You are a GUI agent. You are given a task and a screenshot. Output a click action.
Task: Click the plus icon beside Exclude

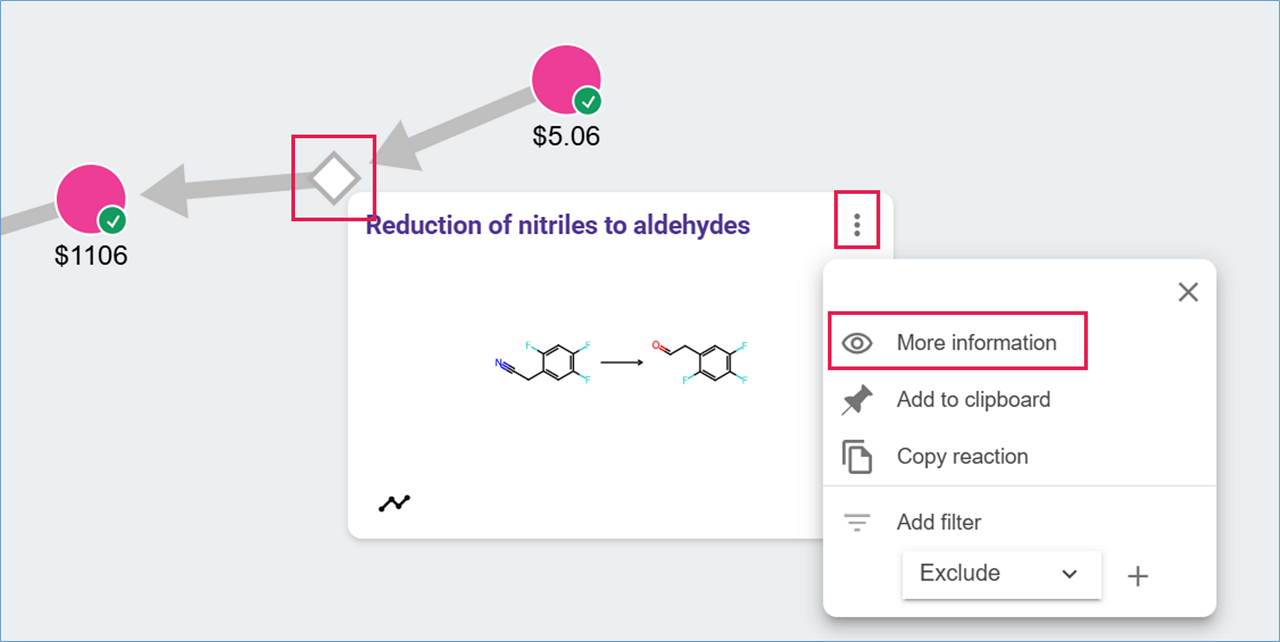coord(1138,576)
